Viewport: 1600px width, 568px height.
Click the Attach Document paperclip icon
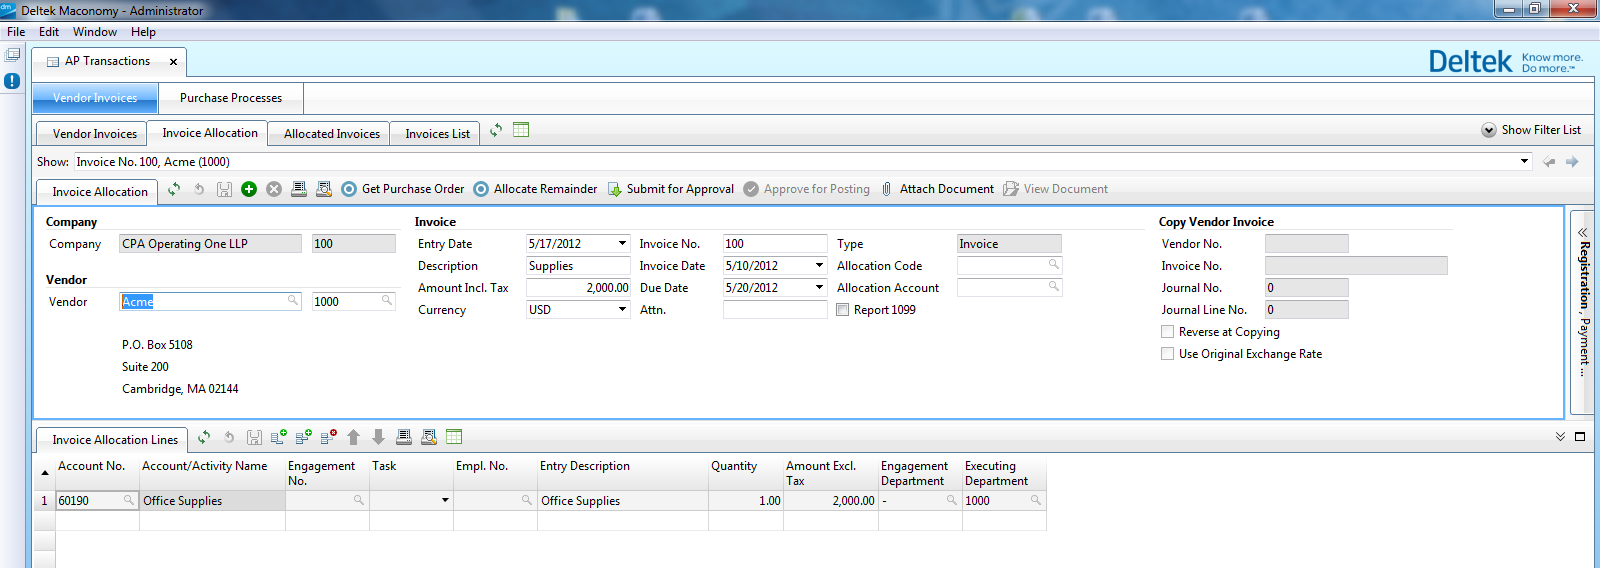tap(886, 189)
